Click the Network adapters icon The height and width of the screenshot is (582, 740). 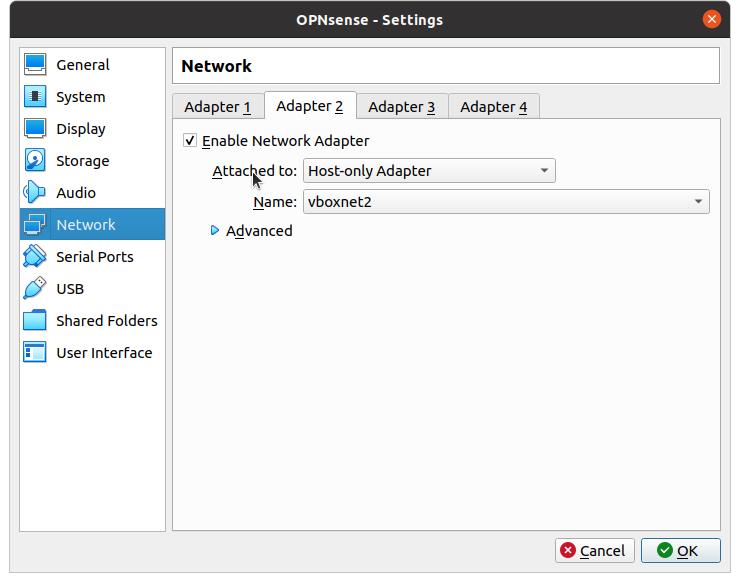click(x=35, y=224)
